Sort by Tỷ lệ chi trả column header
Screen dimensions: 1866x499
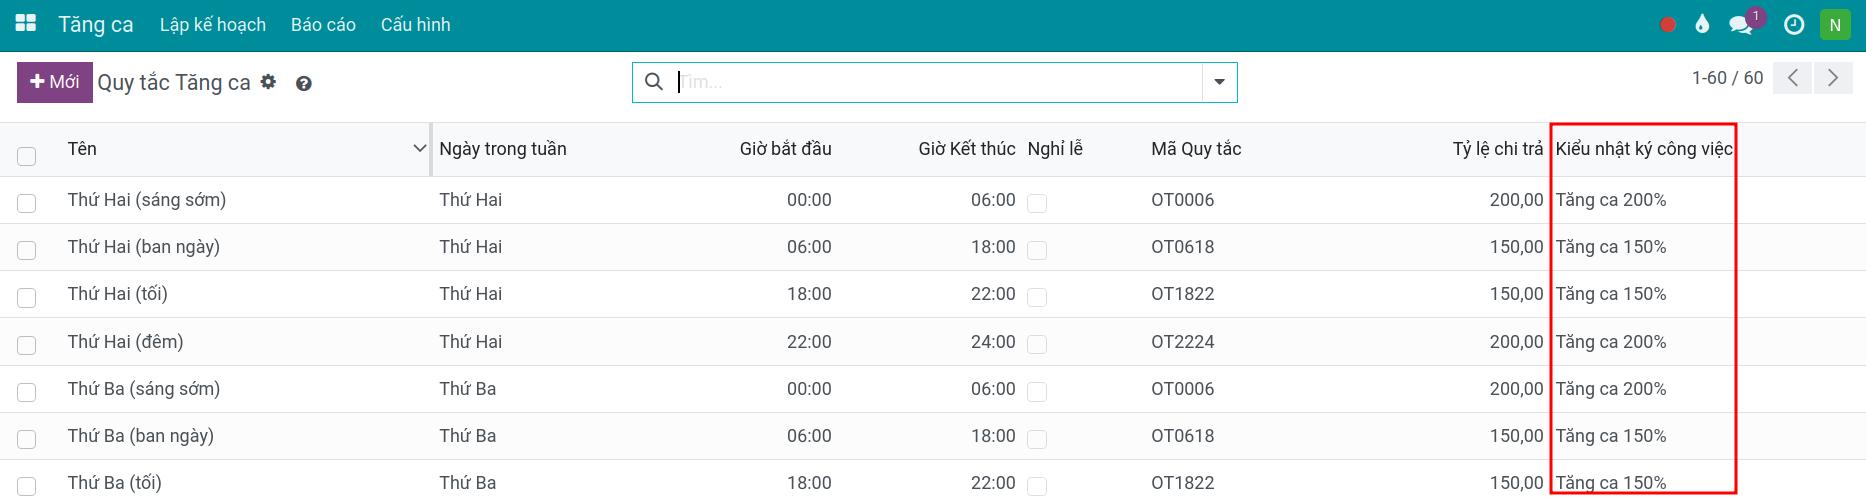1498,149
